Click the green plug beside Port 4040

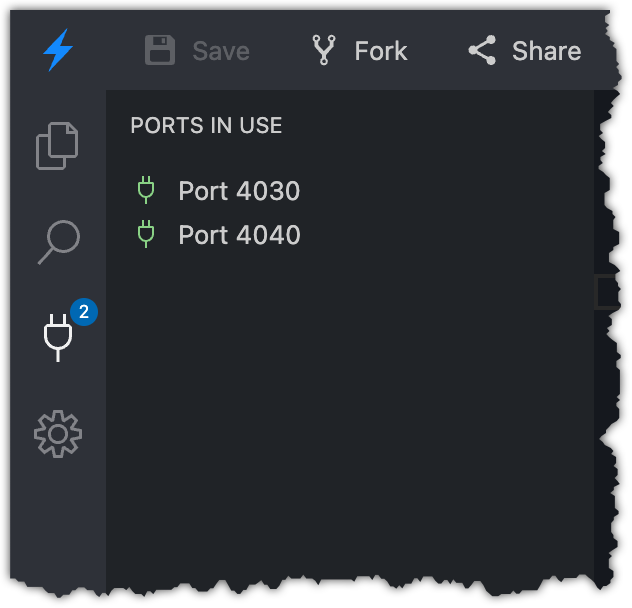point(146,235)
